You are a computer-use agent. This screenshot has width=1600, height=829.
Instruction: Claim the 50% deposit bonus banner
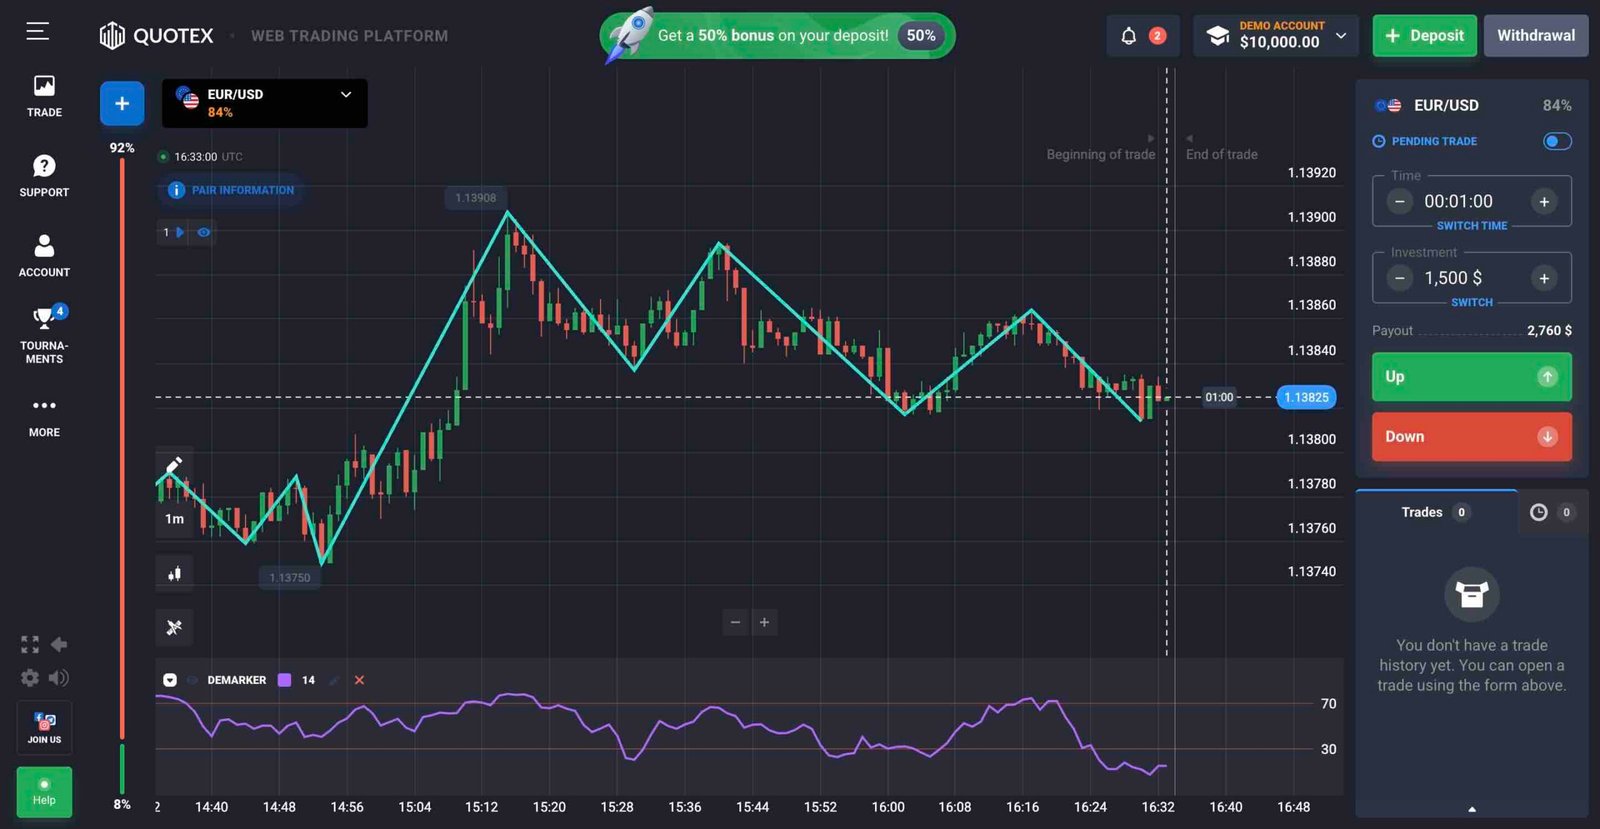[777, 36]
